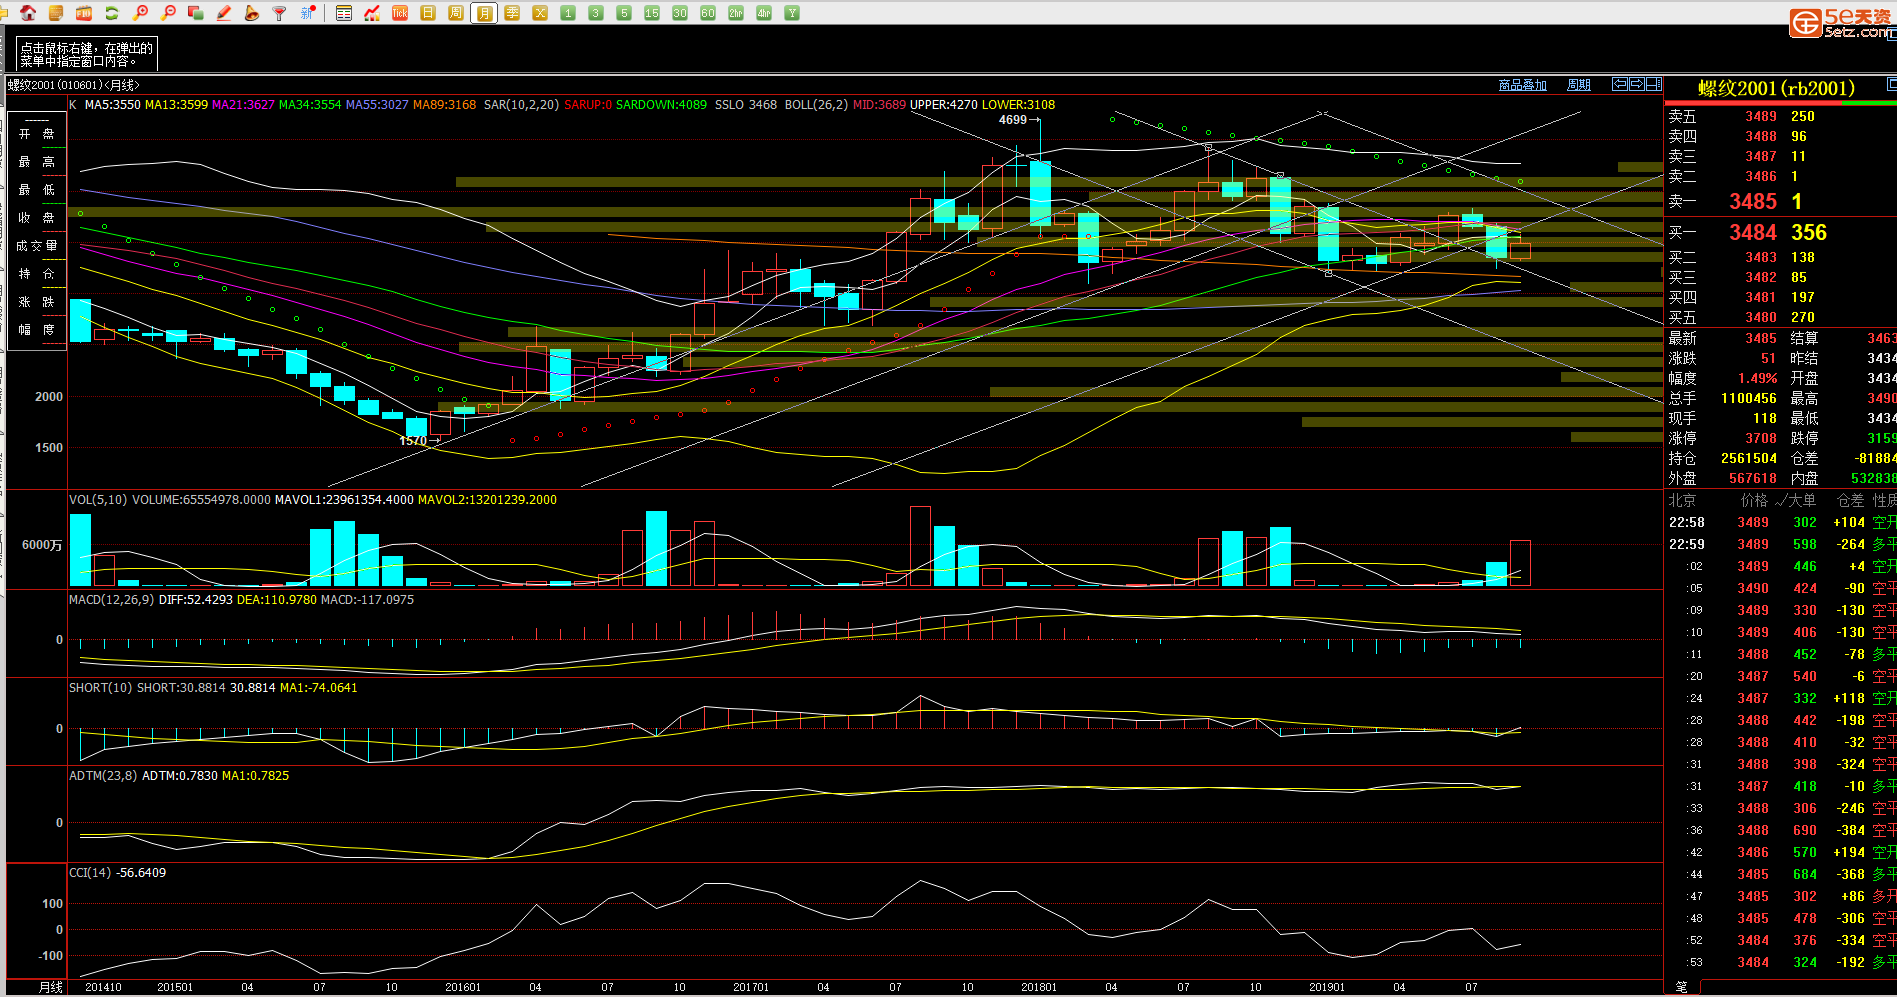Select the daily '日' period button
Screen dimensions: 1897x997
(x=428, y=13)
